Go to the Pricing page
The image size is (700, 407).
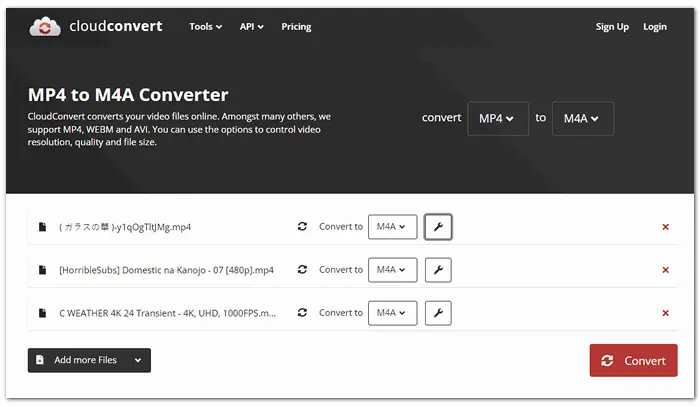(x=296, y=27)
